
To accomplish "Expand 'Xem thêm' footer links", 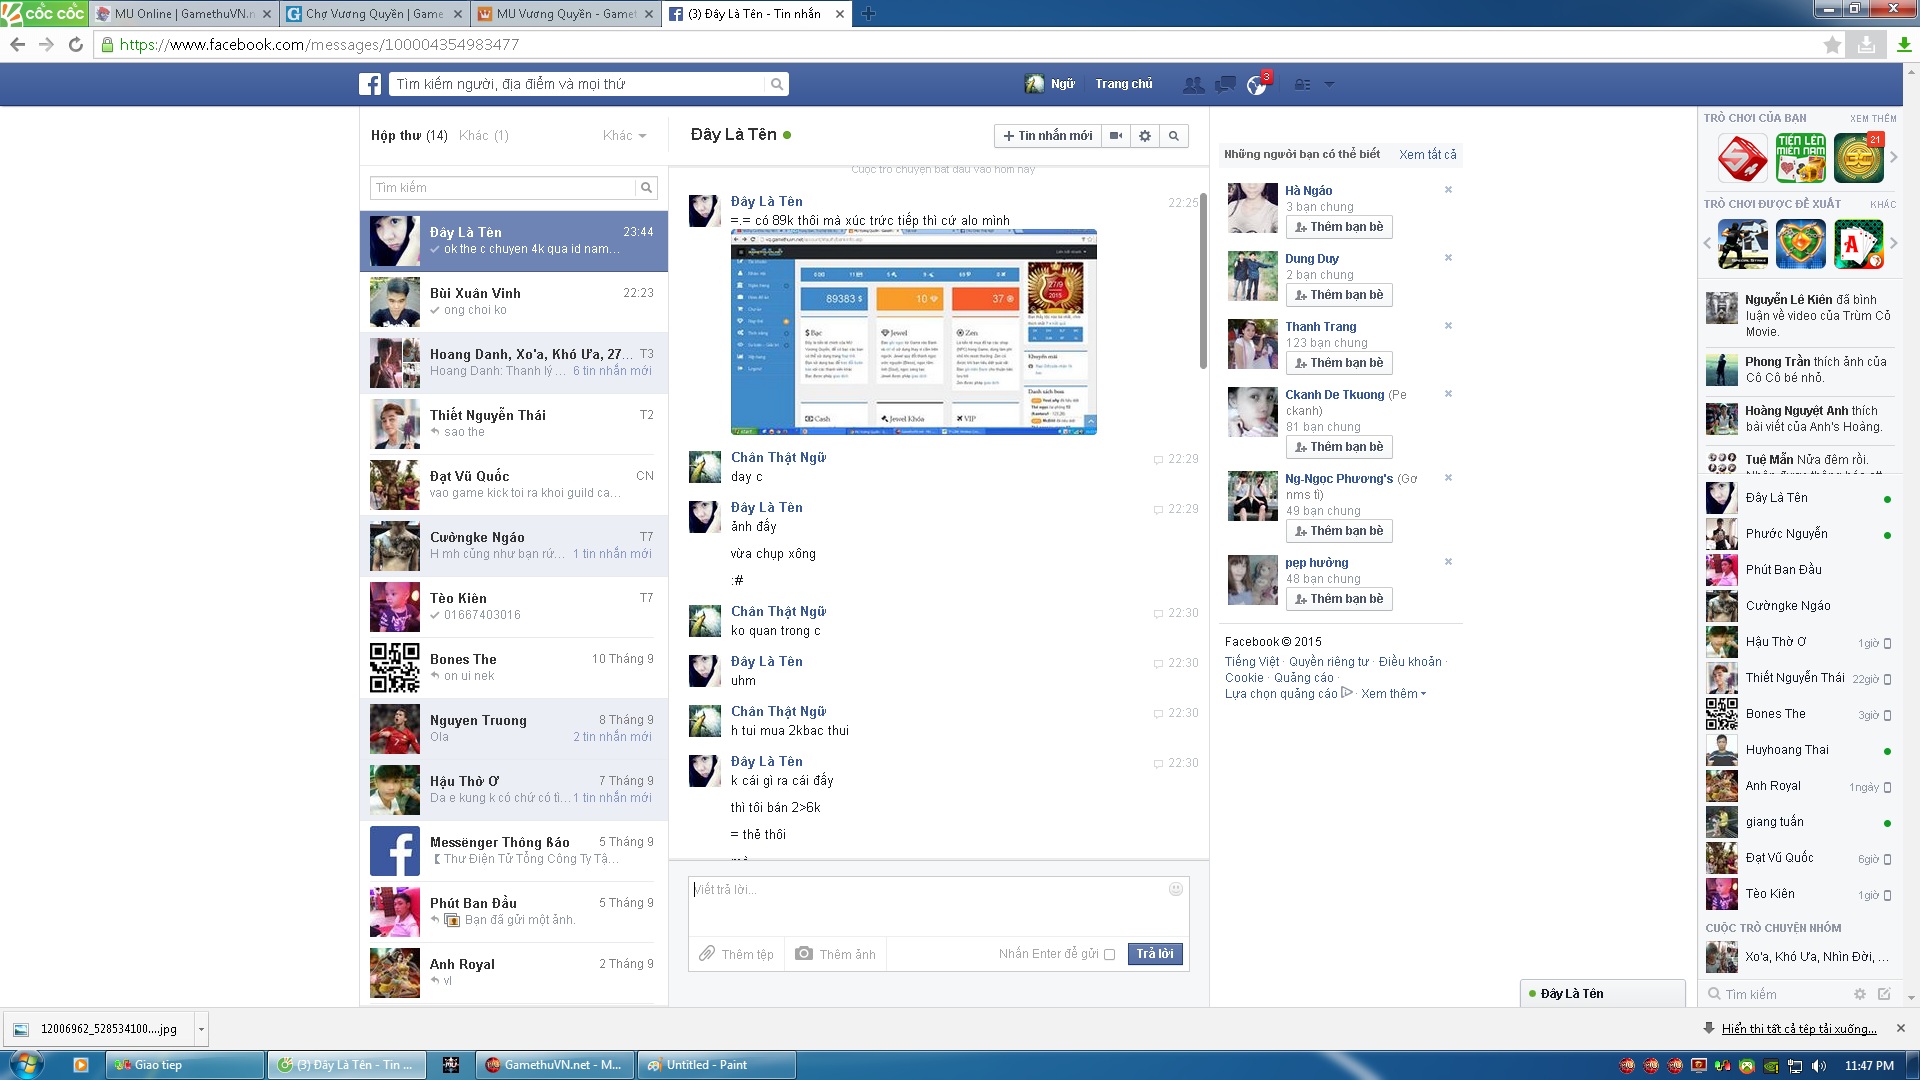I will point(1393,694).
